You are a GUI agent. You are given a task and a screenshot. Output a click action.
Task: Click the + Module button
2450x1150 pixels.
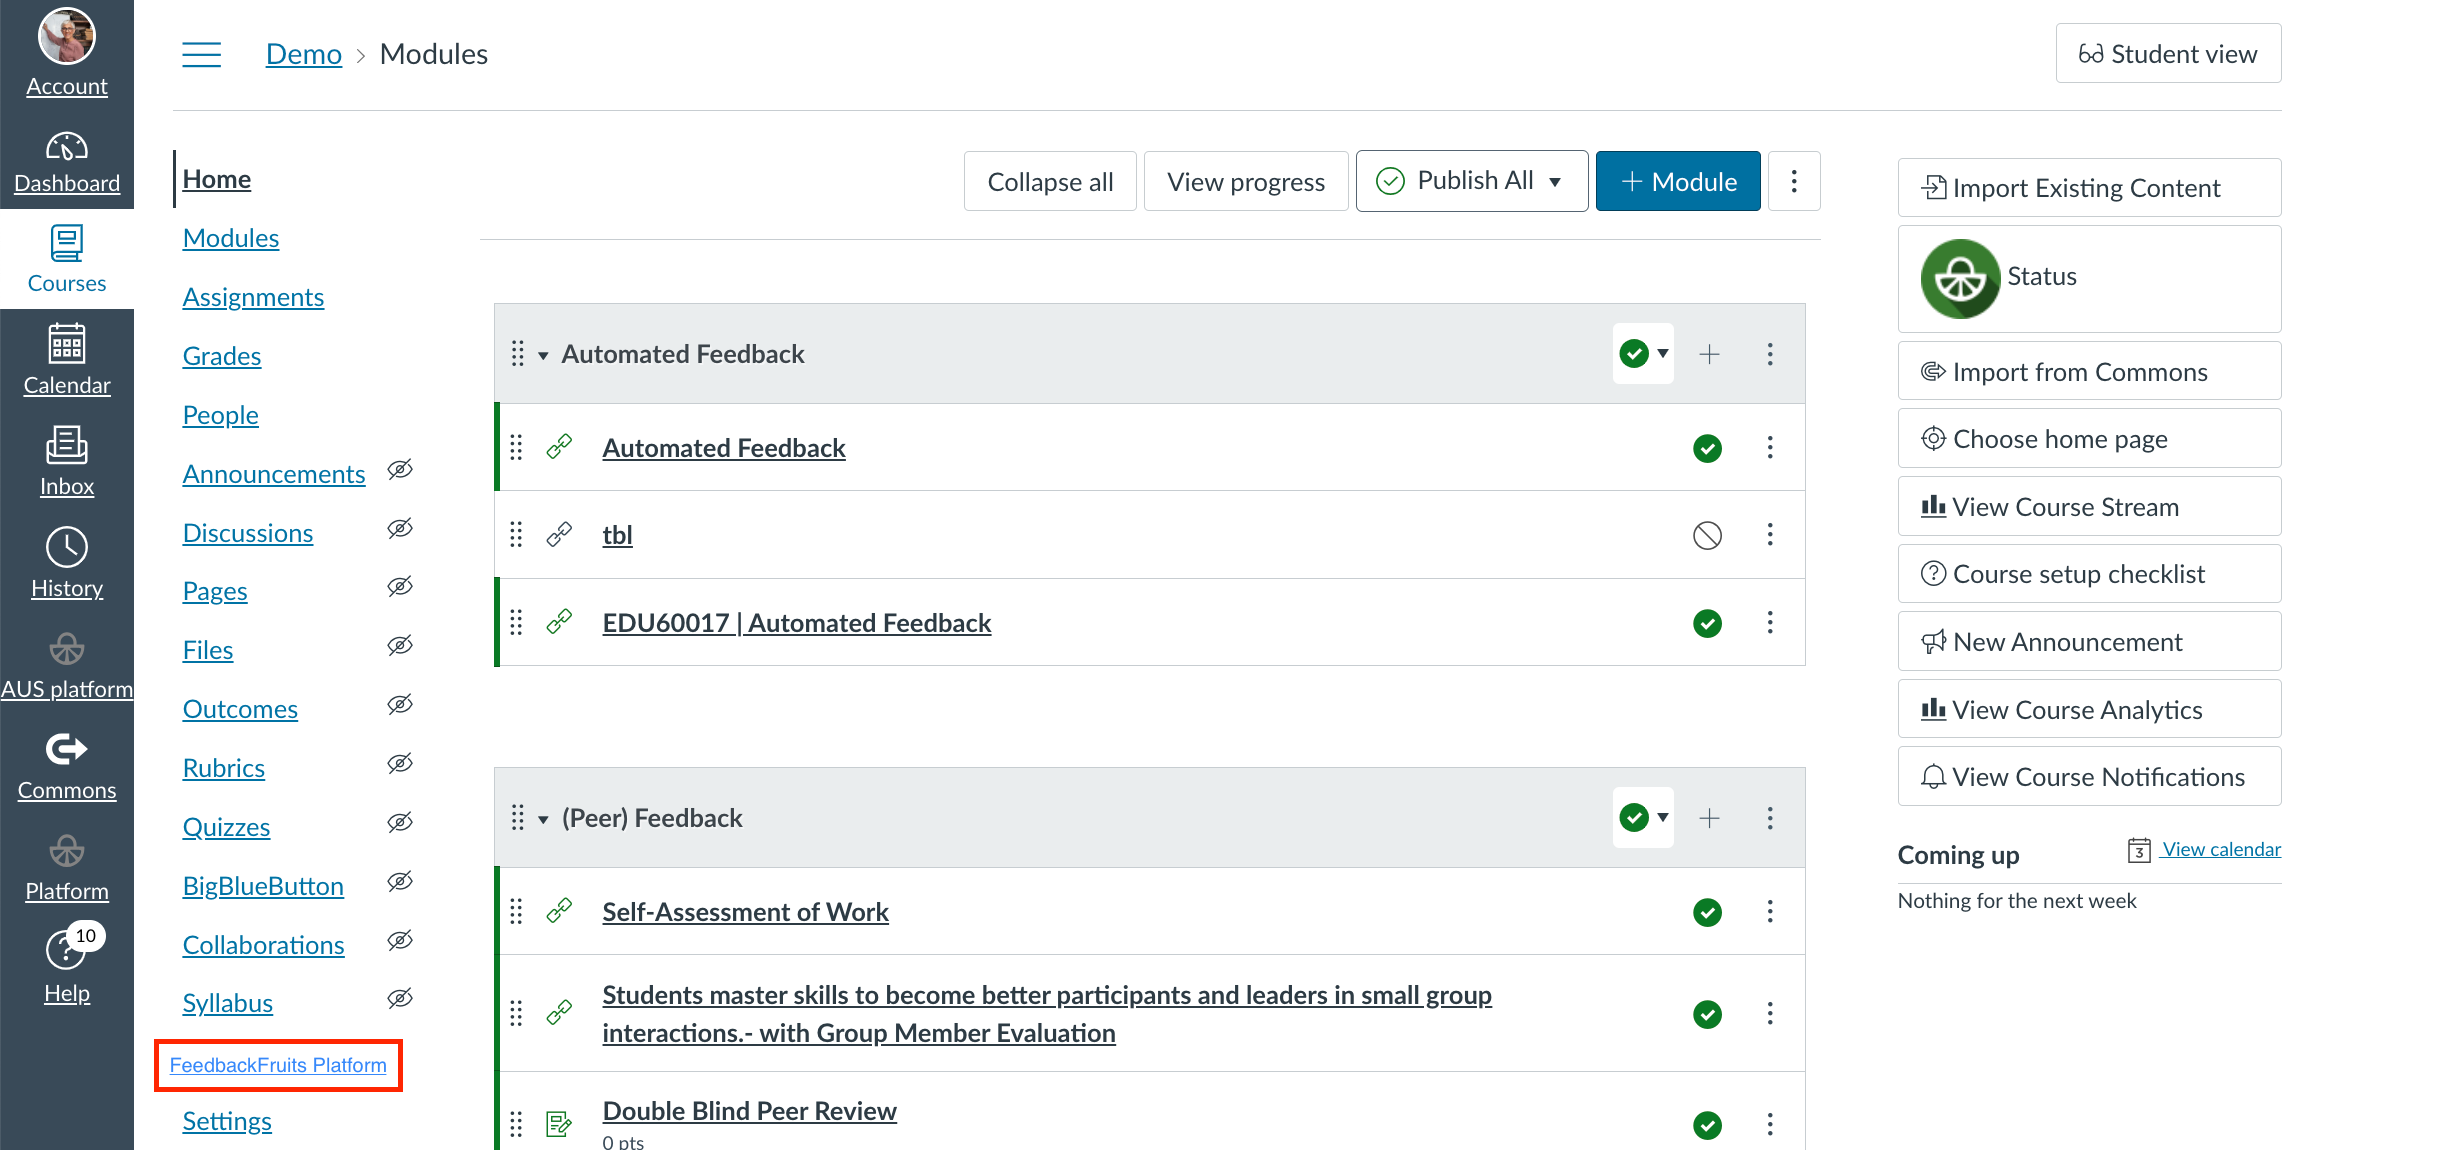click(1677, 181)
